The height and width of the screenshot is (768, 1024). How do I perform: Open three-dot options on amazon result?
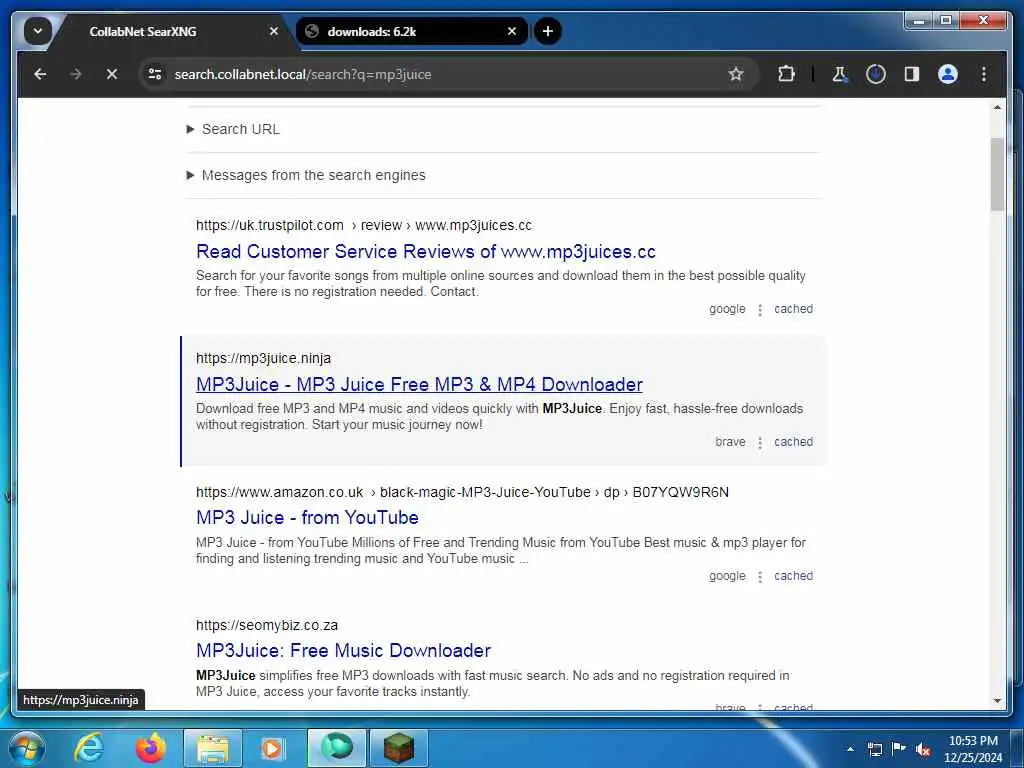[760, 577]
